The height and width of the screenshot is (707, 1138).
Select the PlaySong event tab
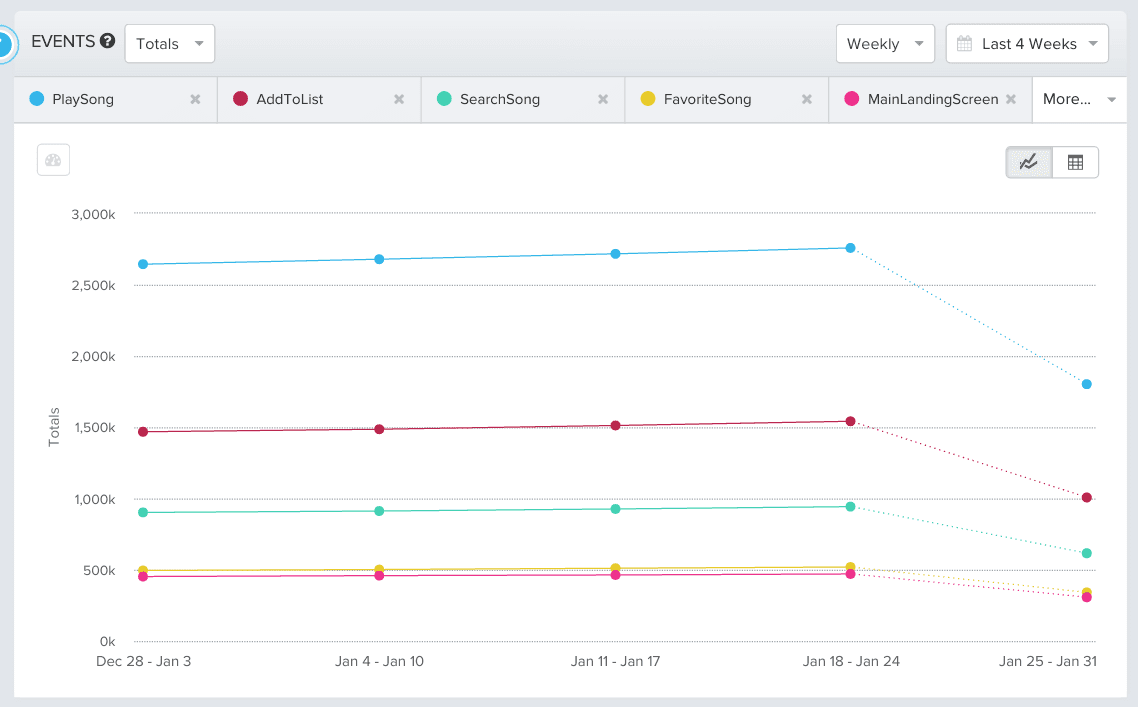click(x=83, y=99)
